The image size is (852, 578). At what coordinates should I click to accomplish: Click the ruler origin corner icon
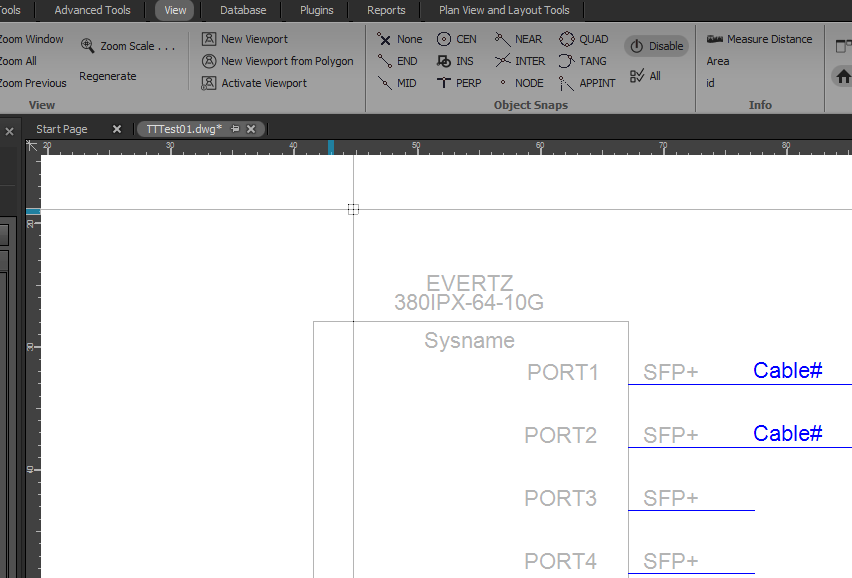tap(32, 146)
